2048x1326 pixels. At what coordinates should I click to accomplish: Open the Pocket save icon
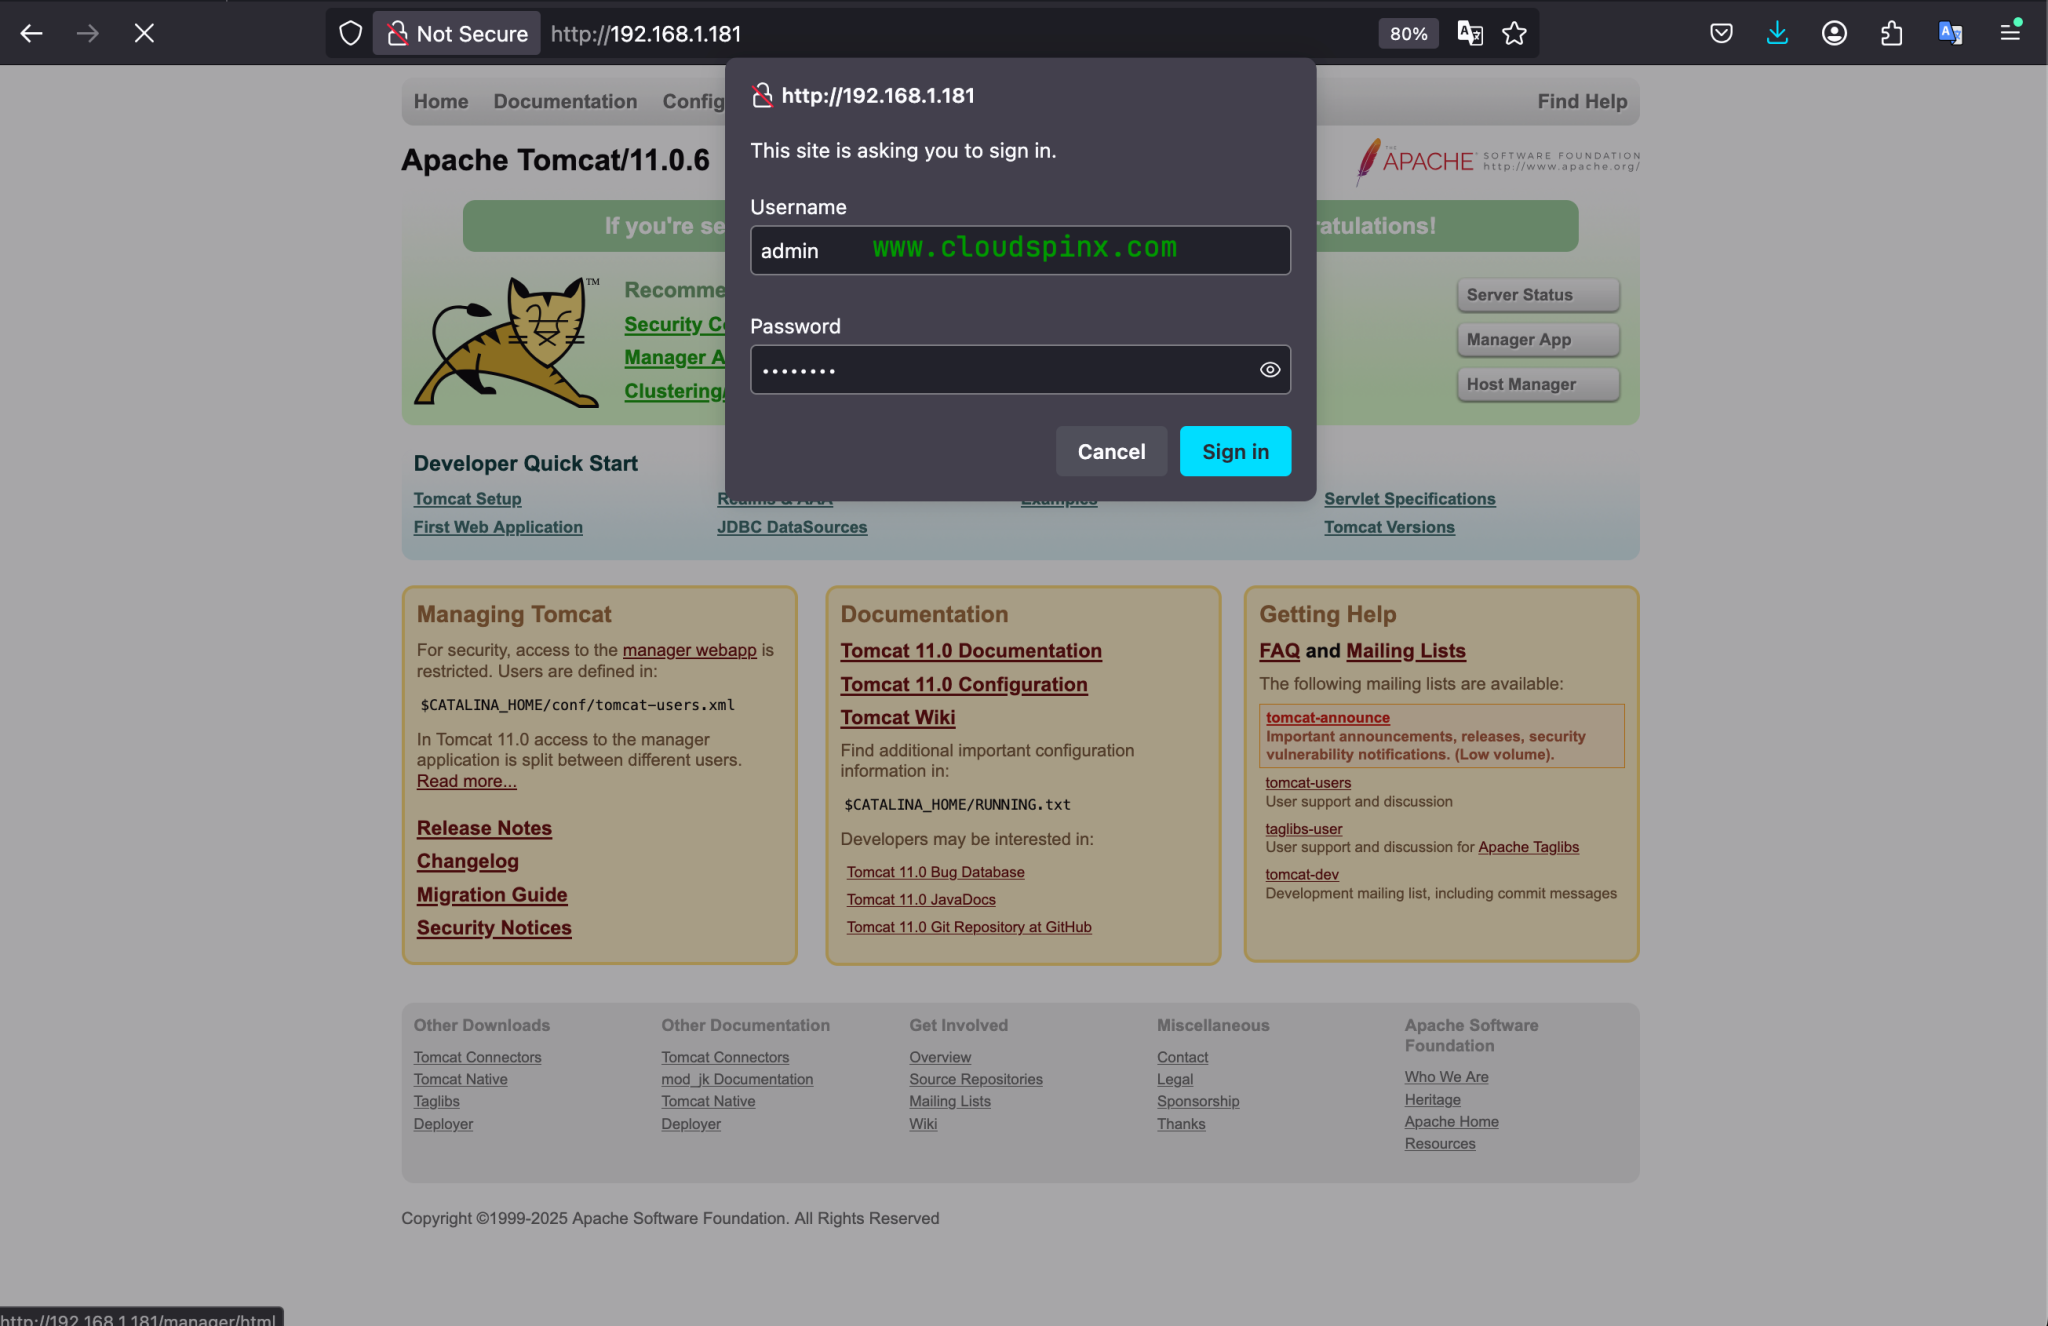tap(1721, 33)
